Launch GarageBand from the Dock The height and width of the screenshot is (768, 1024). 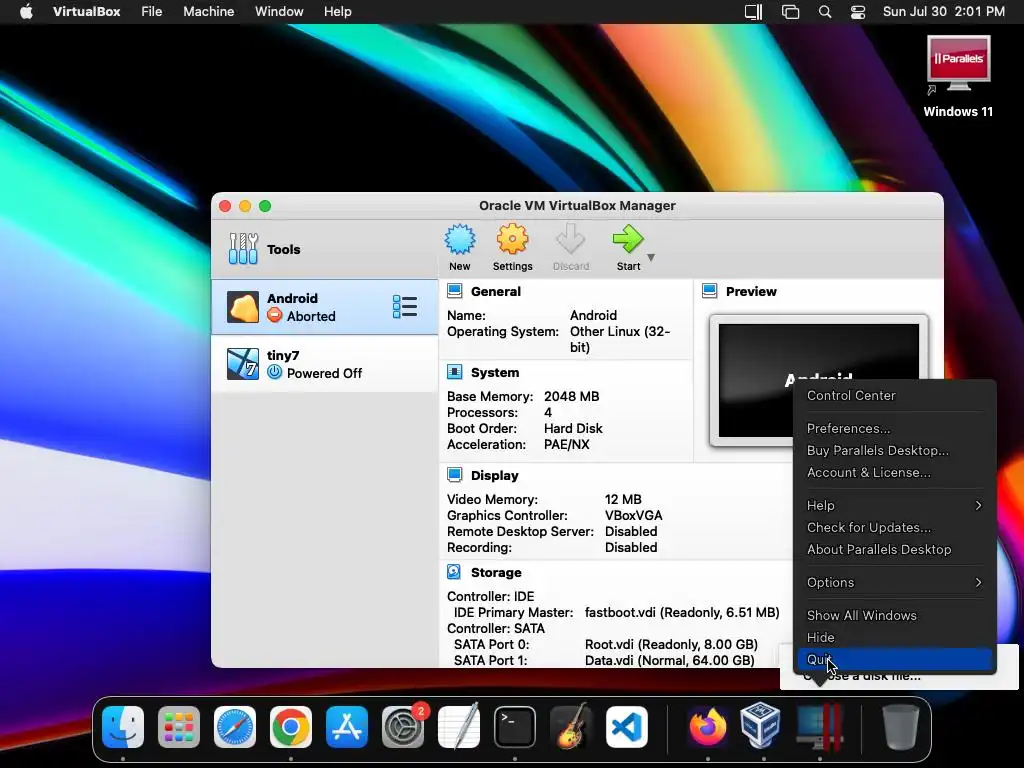coord(571,726)
